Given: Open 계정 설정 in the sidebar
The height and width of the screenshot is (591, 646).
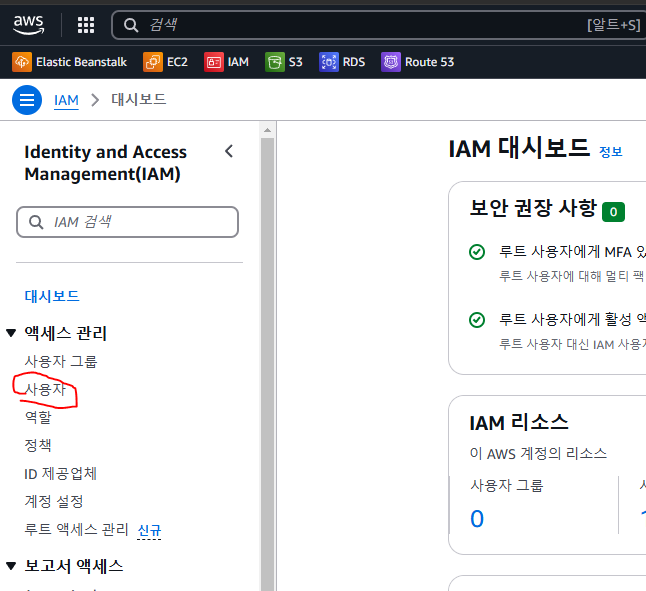Looking at the screenshot, I should tap(54, 501).
